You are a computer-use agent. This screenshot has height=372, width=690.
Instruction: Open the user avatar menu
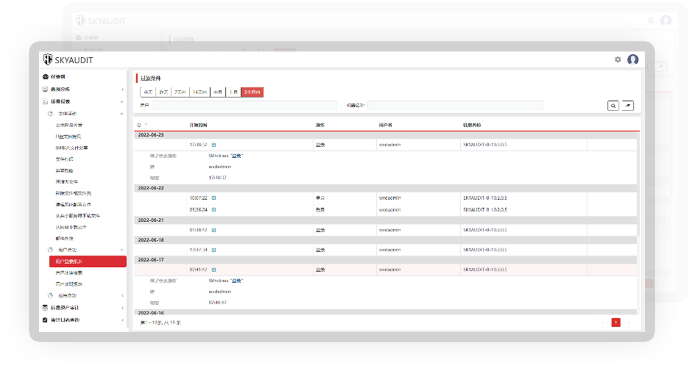[633, 59]
